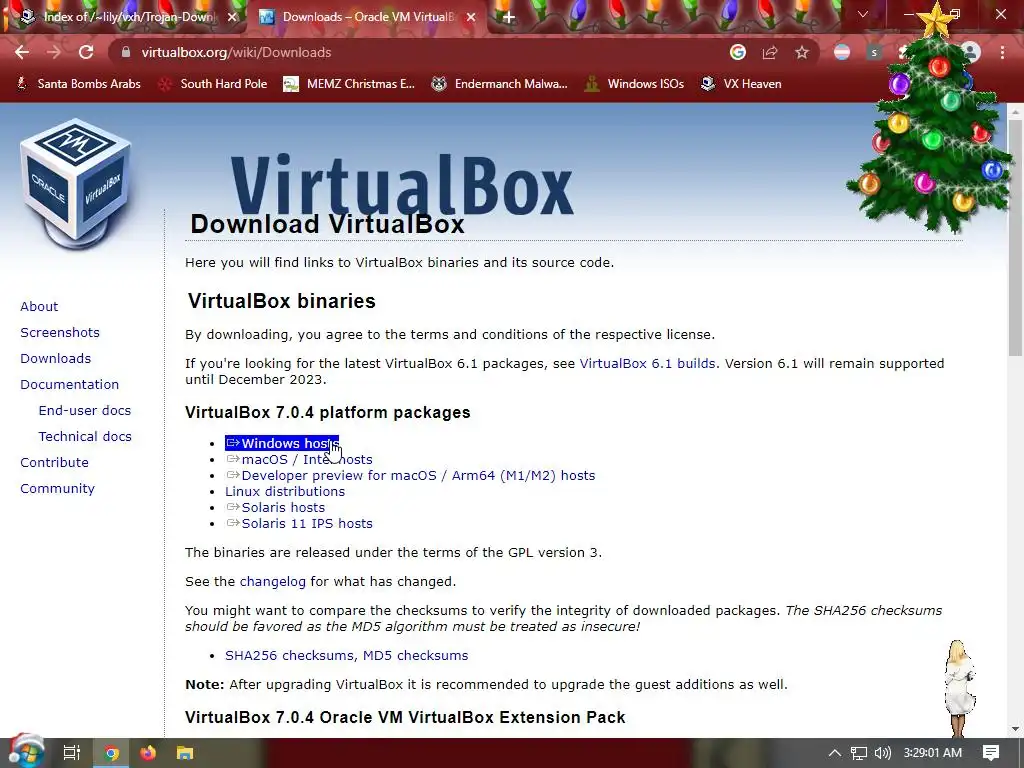Image resolution: width=1024 pixels, height=768 pixels.
Task: Open the Contribute sidebar link
Action: tap(54, 462)
